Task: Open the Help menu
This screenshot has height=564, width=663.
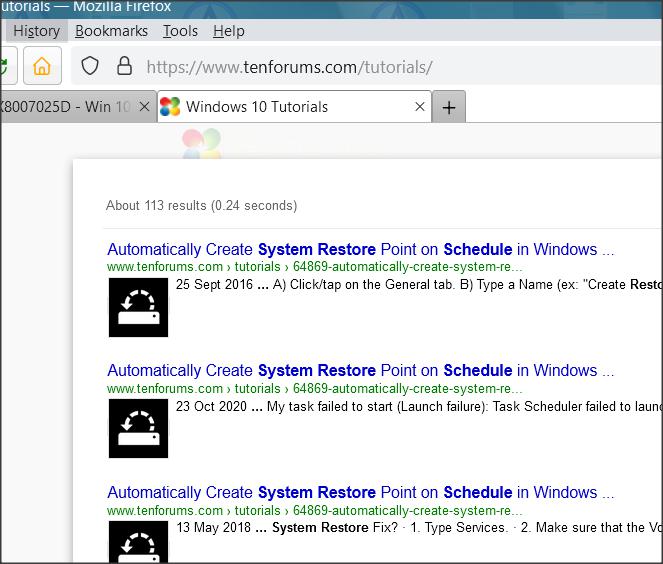Action: tap(228, 31)
